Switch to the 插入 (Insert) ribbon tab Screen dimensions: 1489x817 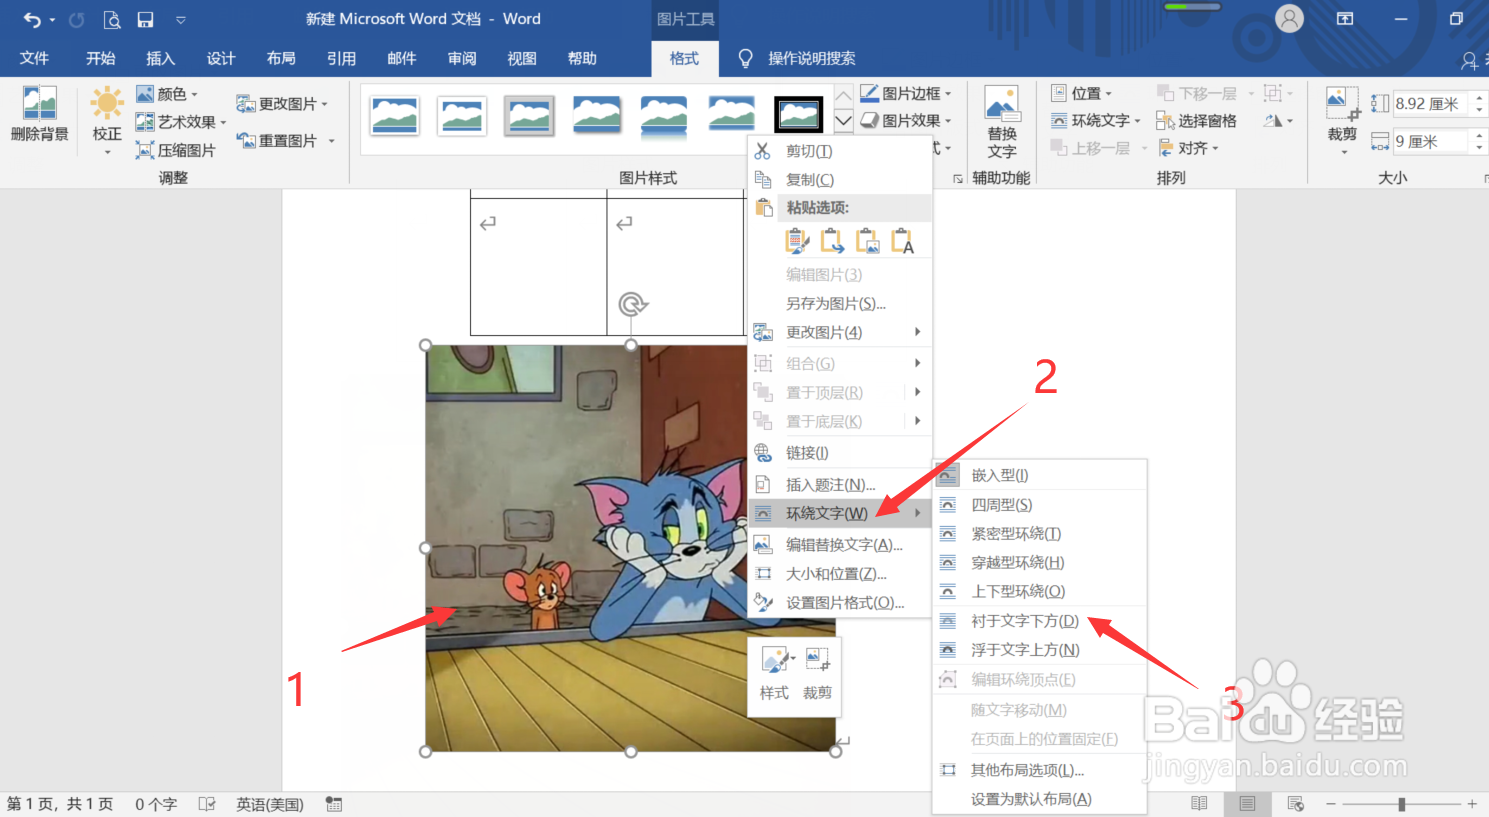(160, 58)
